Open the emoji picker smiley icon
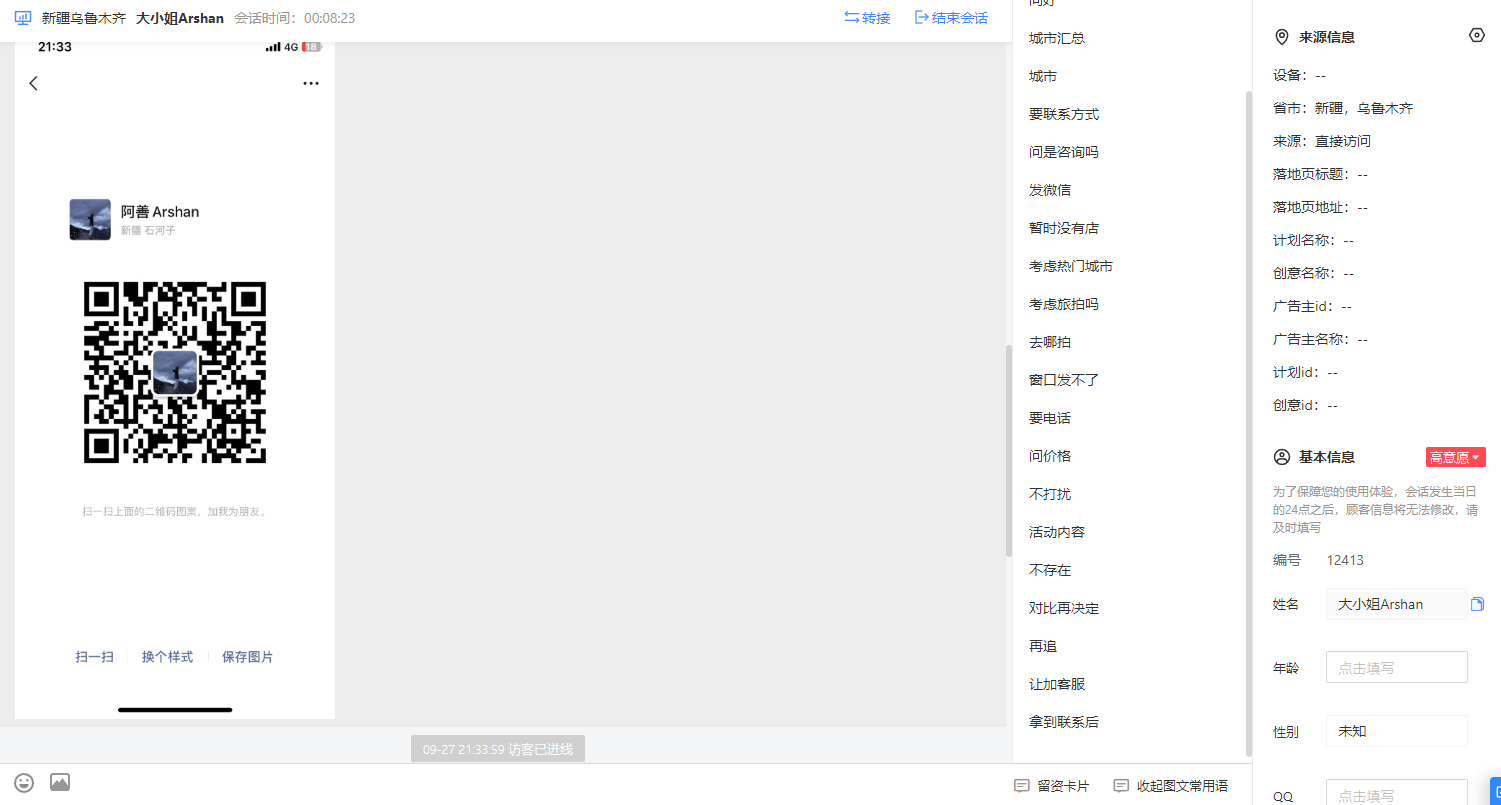Image resolution: width=1501 pixels, height=805 pixels. click(24, 782)
